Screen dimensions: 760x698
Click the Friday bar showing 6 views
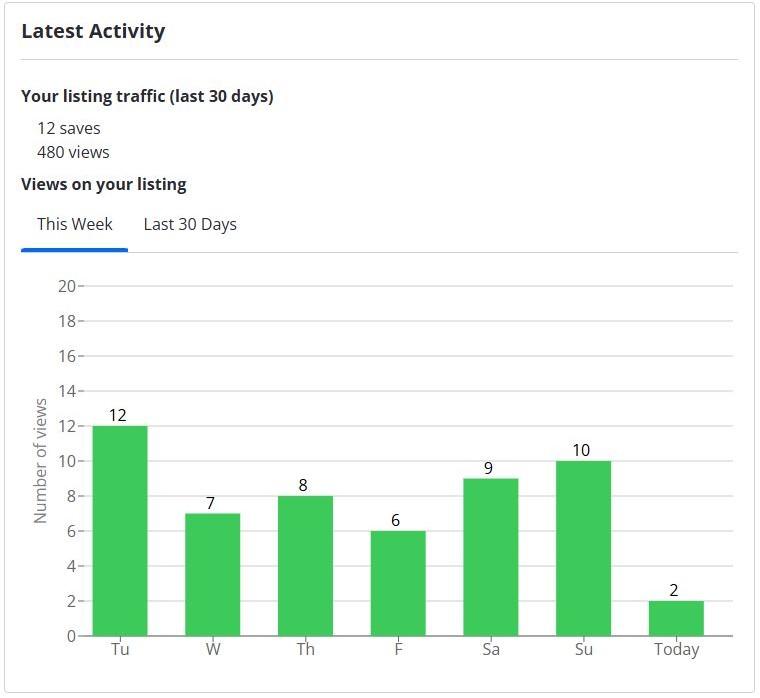(x=398, y=583)
